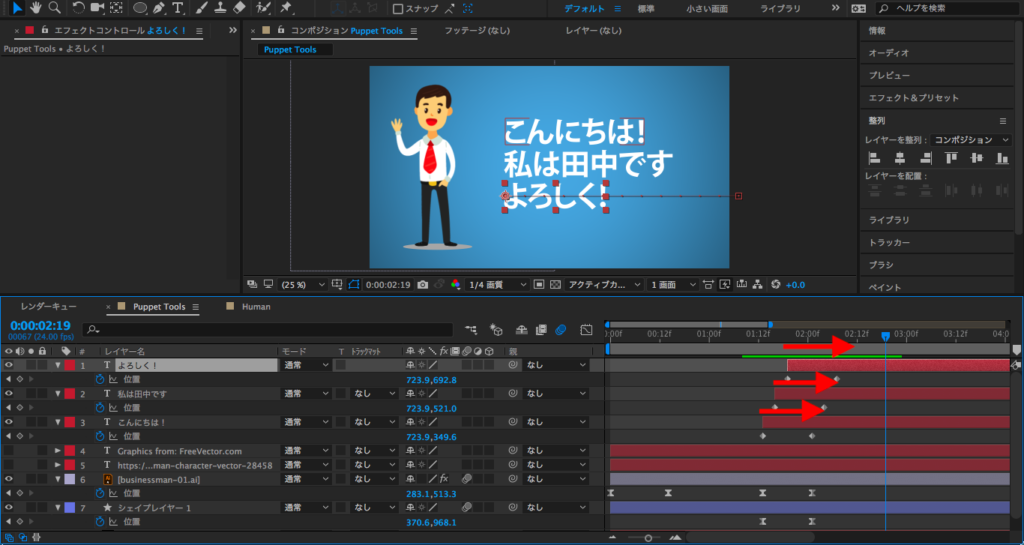Click the red label color of layer 1
The image size is (1024, 545).
pyautogui.click(x=69, y=366)
